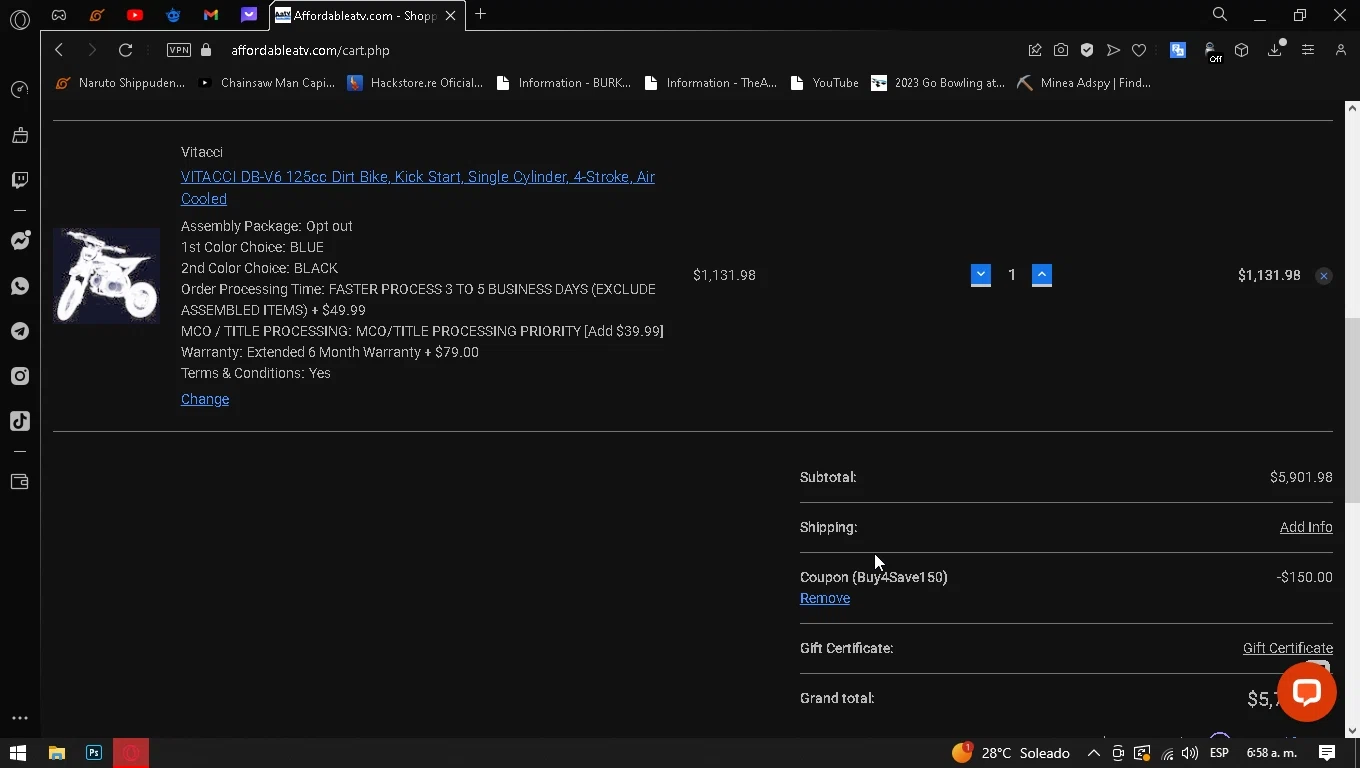Open the extensions cube icon
The height and width of the screenshot is (768, 1360).
tap(1241, 50)
